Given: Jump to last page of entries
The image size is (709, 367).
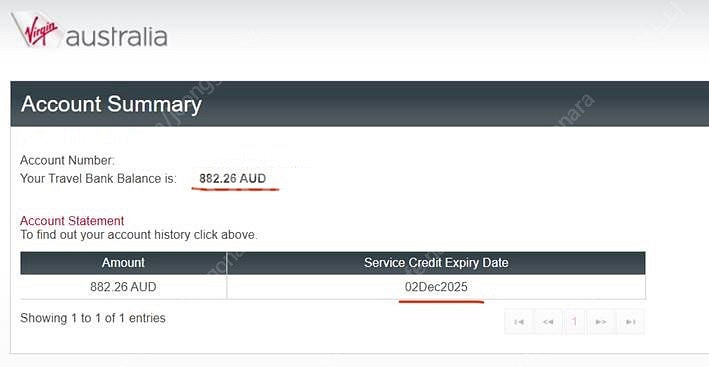Looking at the screenshot, I should pyautogui.click(x=630, y=322).
